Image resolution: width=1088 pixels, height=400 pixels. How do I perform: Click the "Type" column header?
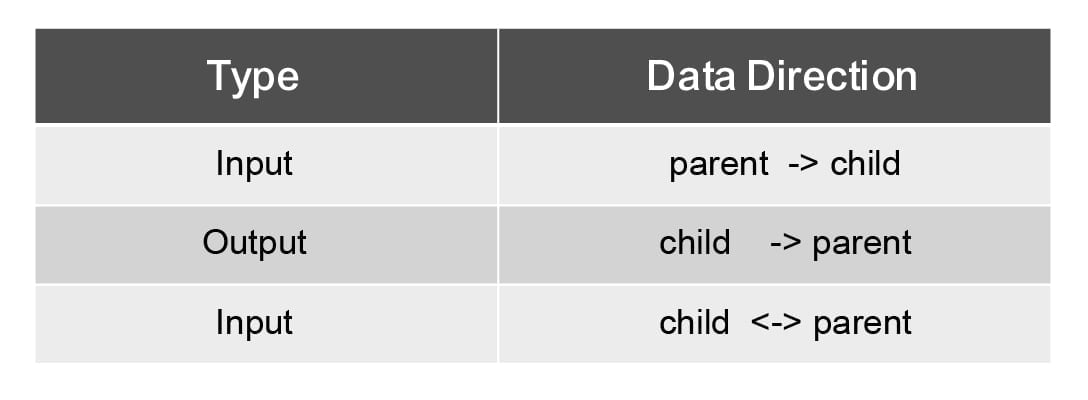click(253, 77)
